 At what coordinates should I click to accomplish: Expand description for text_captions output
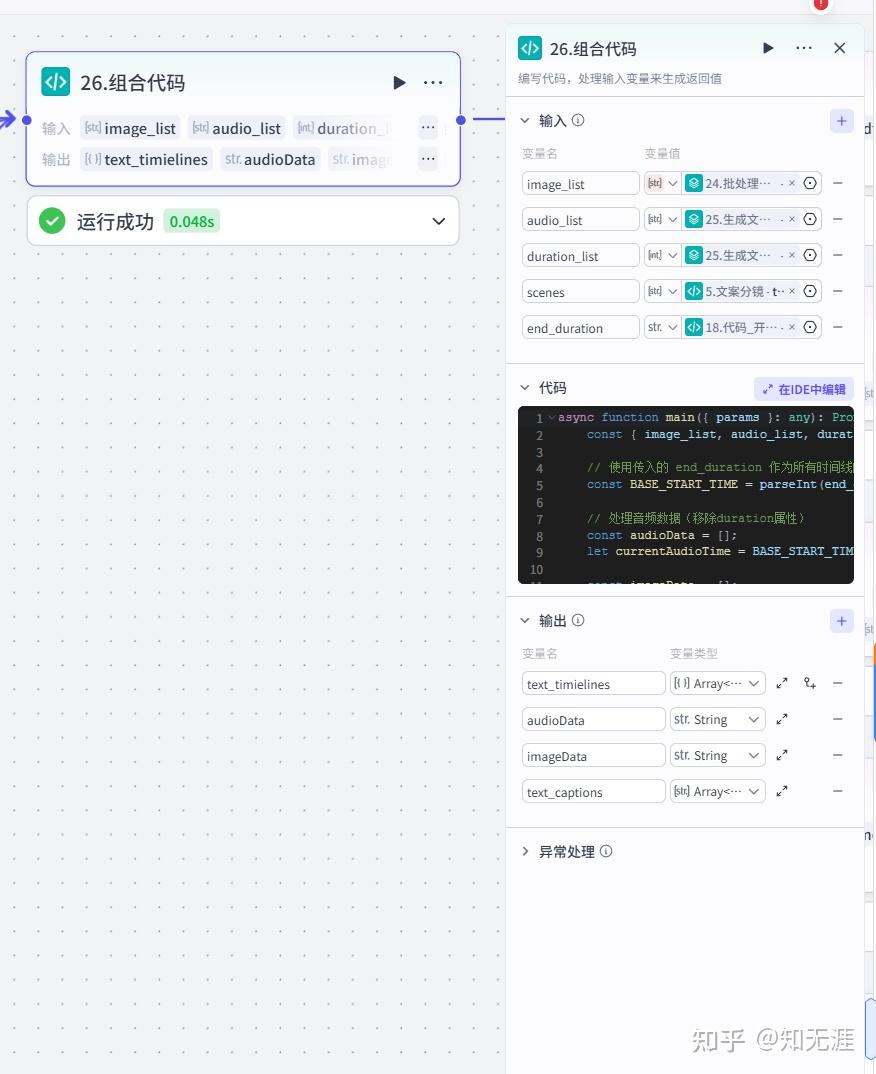tap(781, 791)
